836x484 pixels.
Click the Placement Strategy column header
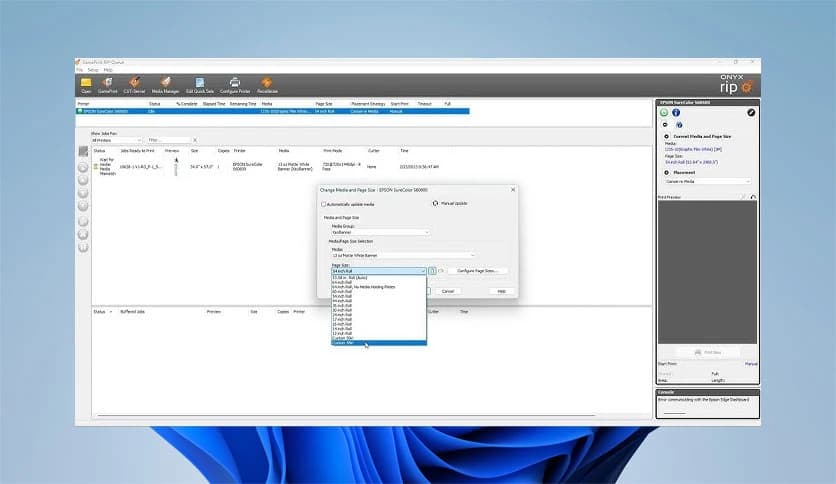click(x=368, y=104)
